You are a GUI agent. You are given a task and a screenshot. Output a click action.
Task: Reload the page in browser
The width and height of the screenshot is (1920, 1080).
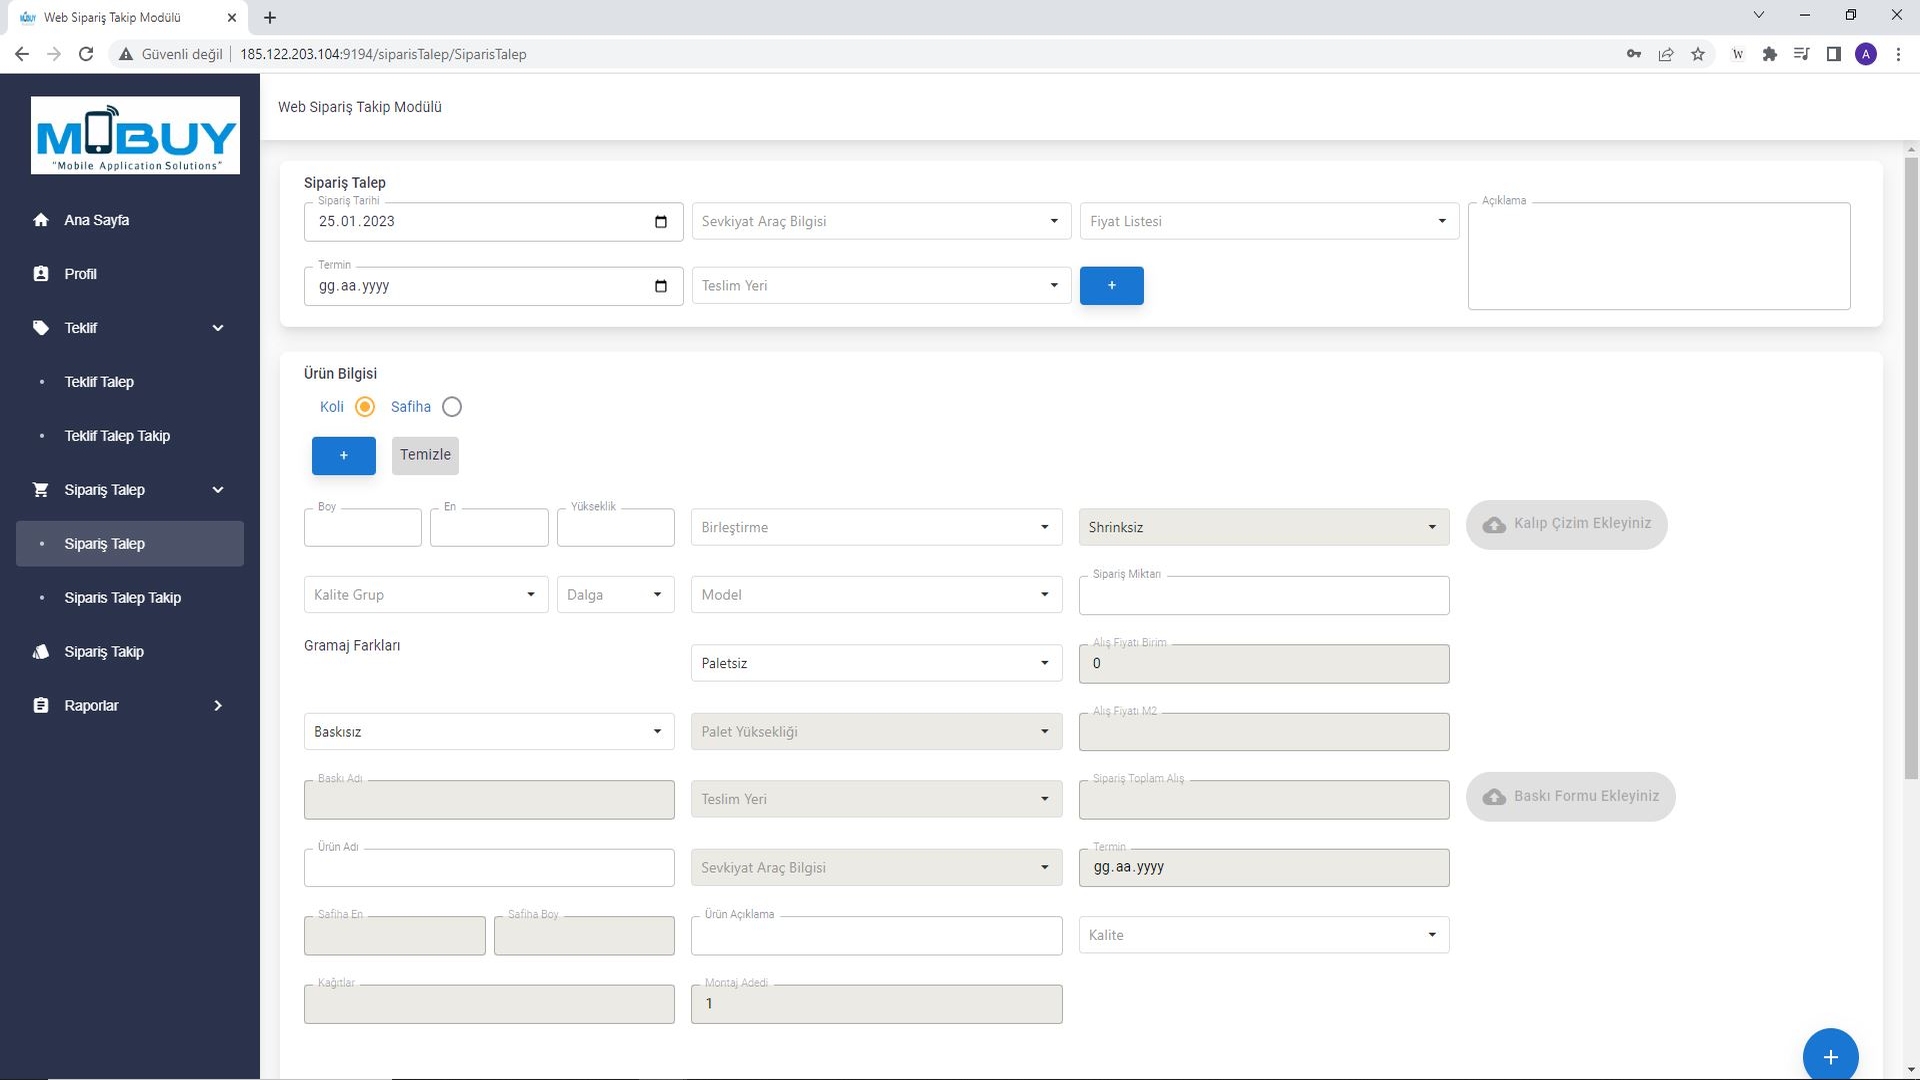86,54
